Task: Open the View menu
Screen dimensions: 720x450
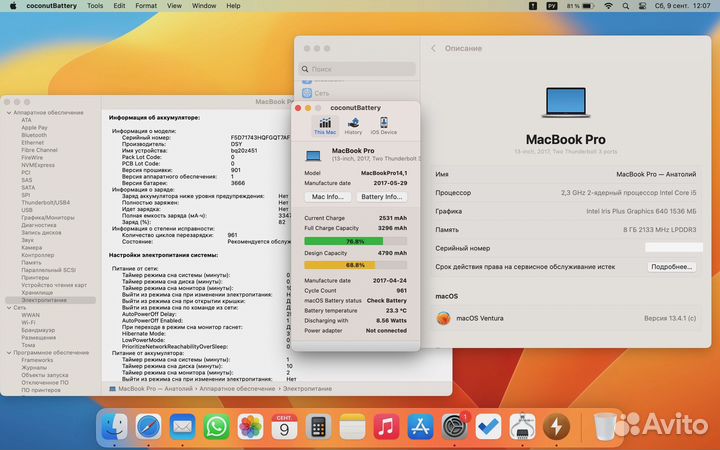Action: (x=174, y=6)
